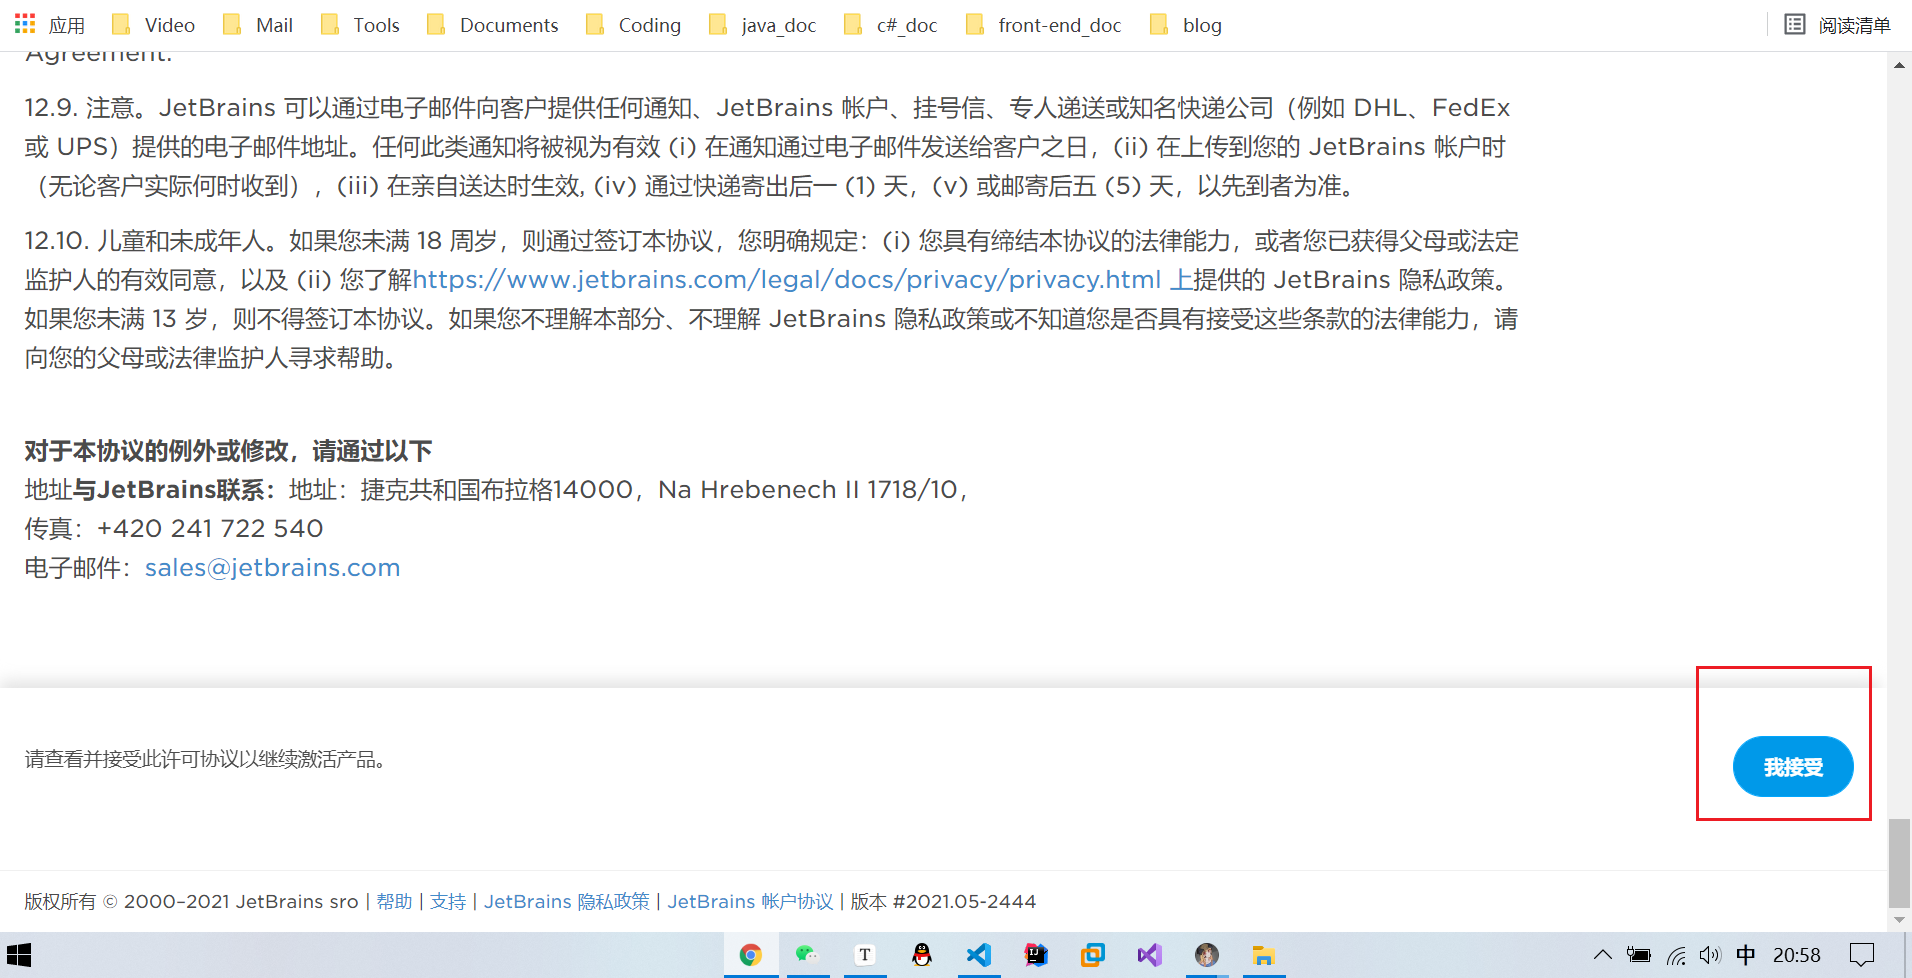Switch input language via the 中 indicator
Screen dimensions: 1912x978
pos(1746,955)
